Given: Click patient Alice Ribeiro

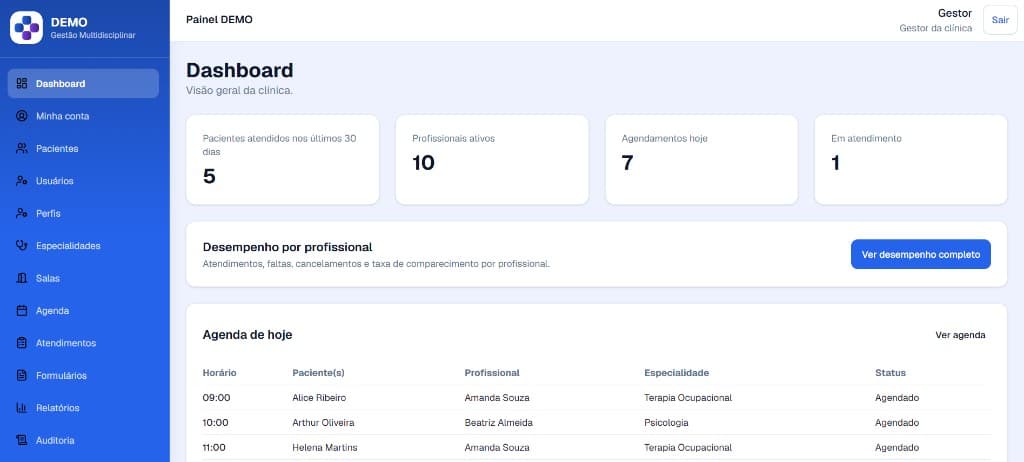Looking at the screenshot, I should 319,398.
